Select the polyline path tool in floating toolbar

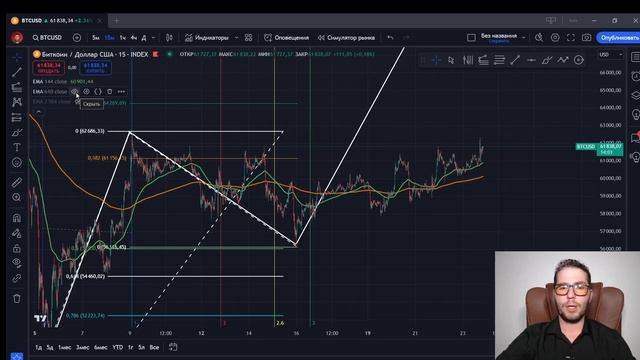[563, 60]
